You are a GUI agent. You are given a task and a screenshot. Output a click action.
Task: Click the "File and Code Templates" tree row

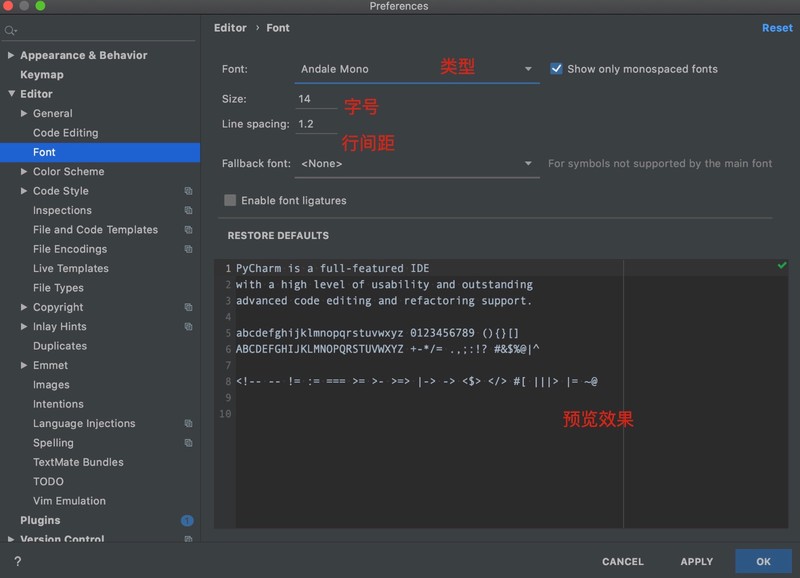coord(100,230)
